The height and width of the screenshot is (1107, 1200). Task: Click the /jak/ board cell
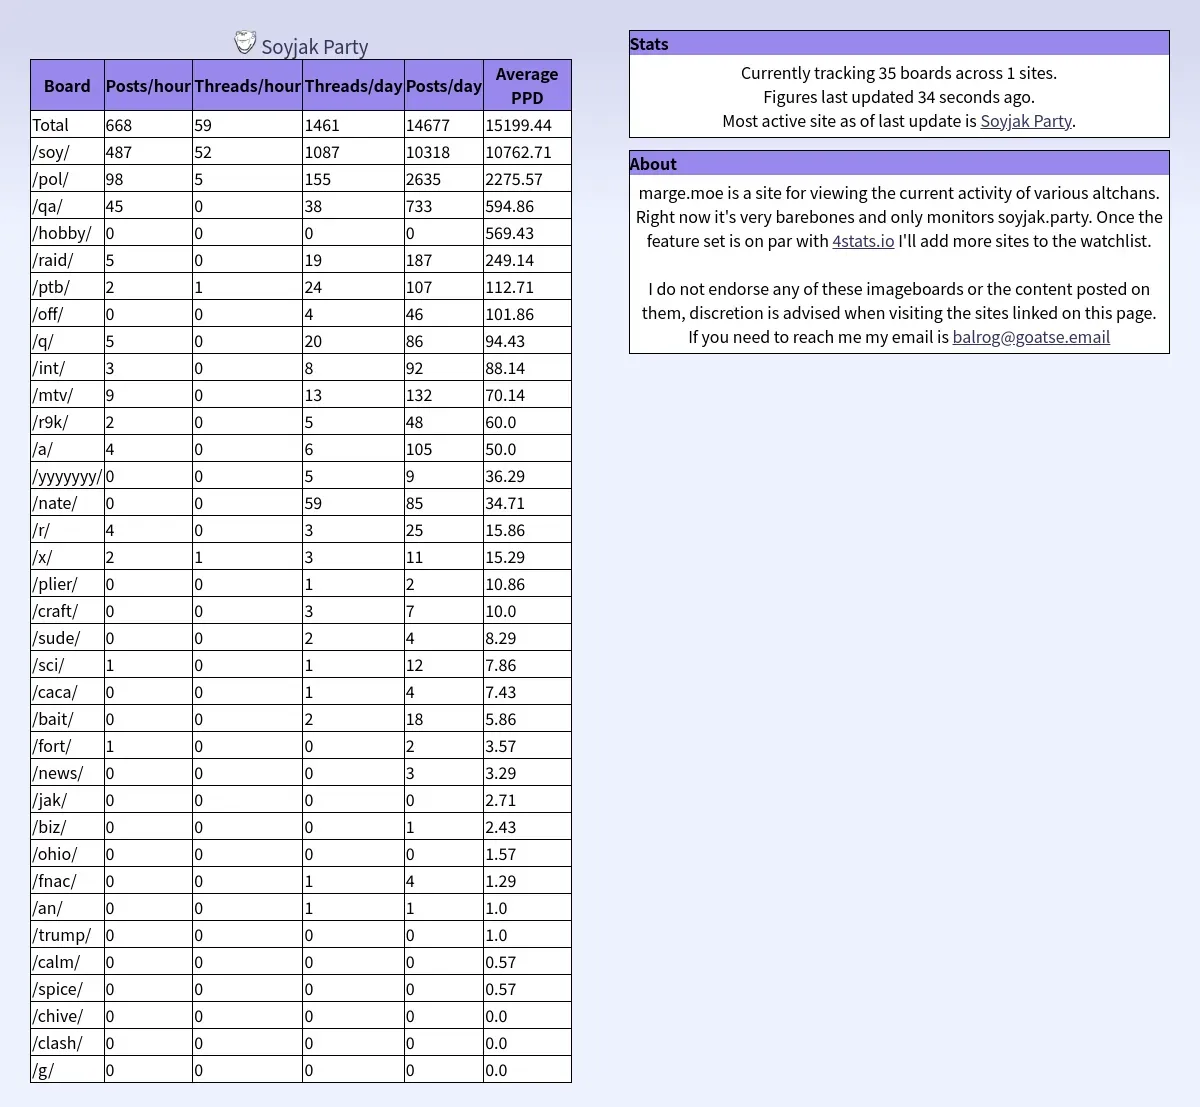(x=67, y=800)
